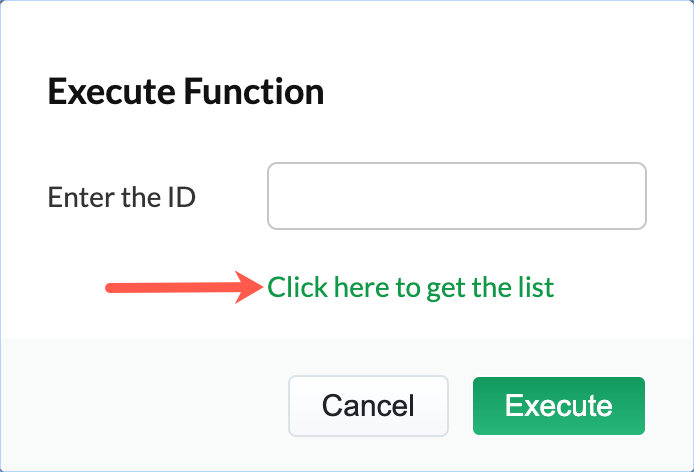Run the function using Execute
The image size is (694, 472).
pos(558,406)
